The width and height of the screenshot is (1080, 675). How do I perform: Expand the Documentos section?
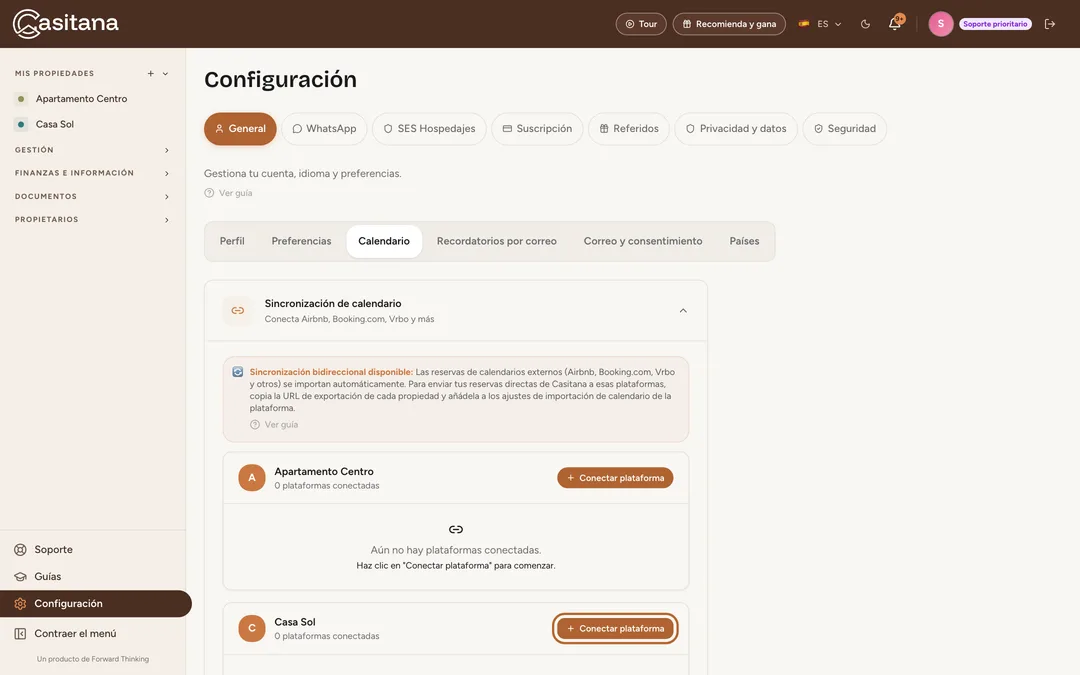pyautogui.click(x=92, y=197)
